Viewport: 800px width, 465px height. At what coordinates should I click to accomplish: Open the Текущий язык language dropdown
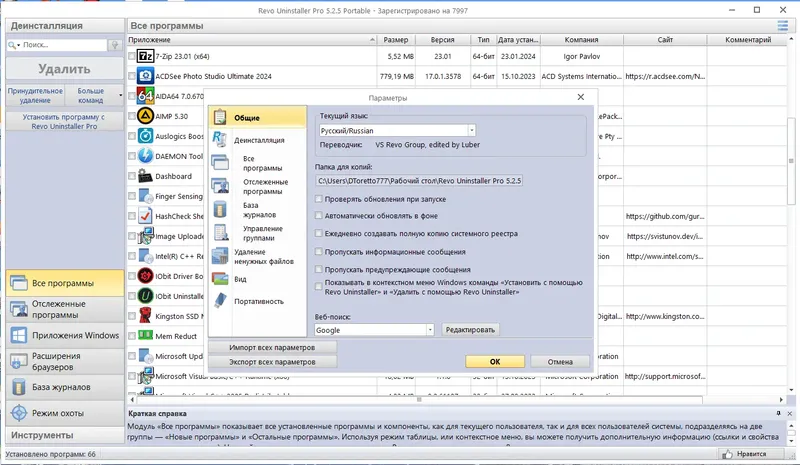pos(472,131)
